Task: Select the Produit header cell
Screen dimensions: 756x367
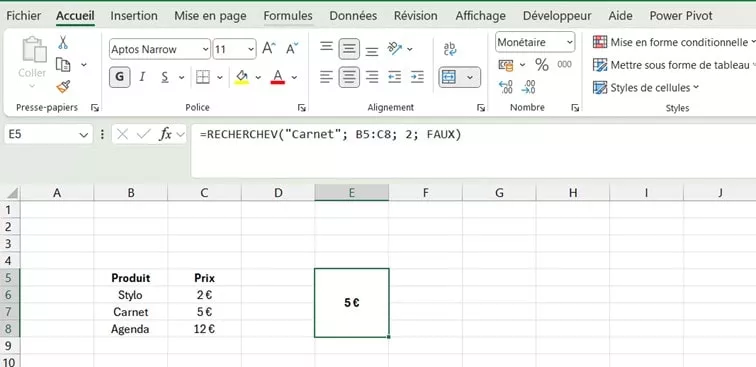Action: click(131, 278)
